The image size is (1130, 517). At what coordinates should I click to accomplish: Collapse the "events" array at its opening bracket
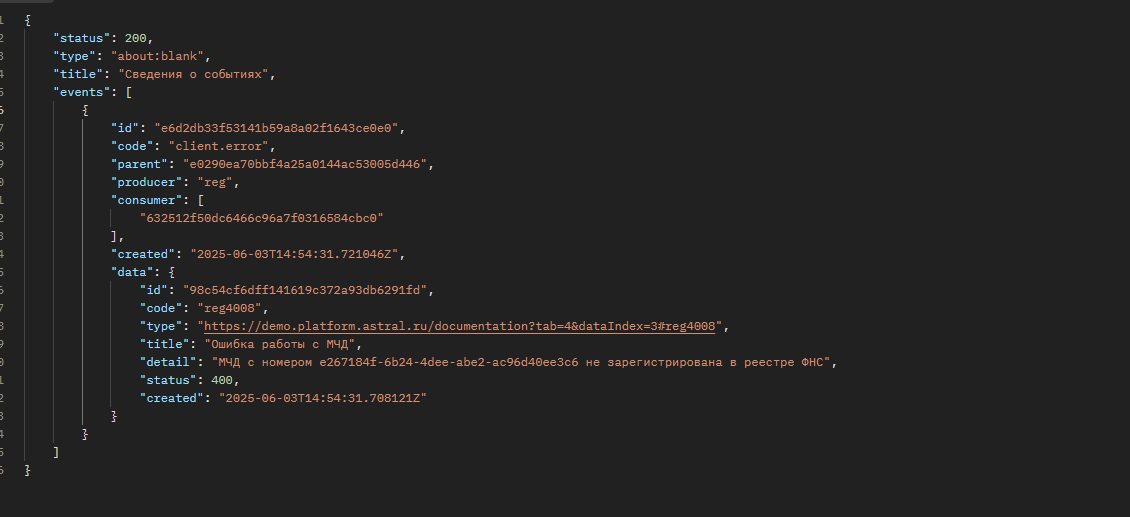129,92
